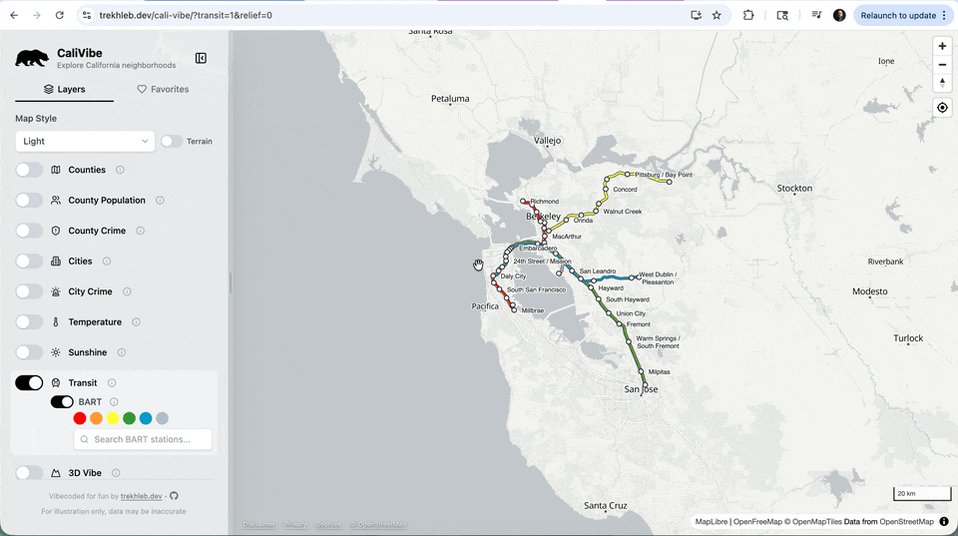Open the OpenMapTiles attribution link
Viewport: 958px width, 536px height.
(x=813, y=521)
